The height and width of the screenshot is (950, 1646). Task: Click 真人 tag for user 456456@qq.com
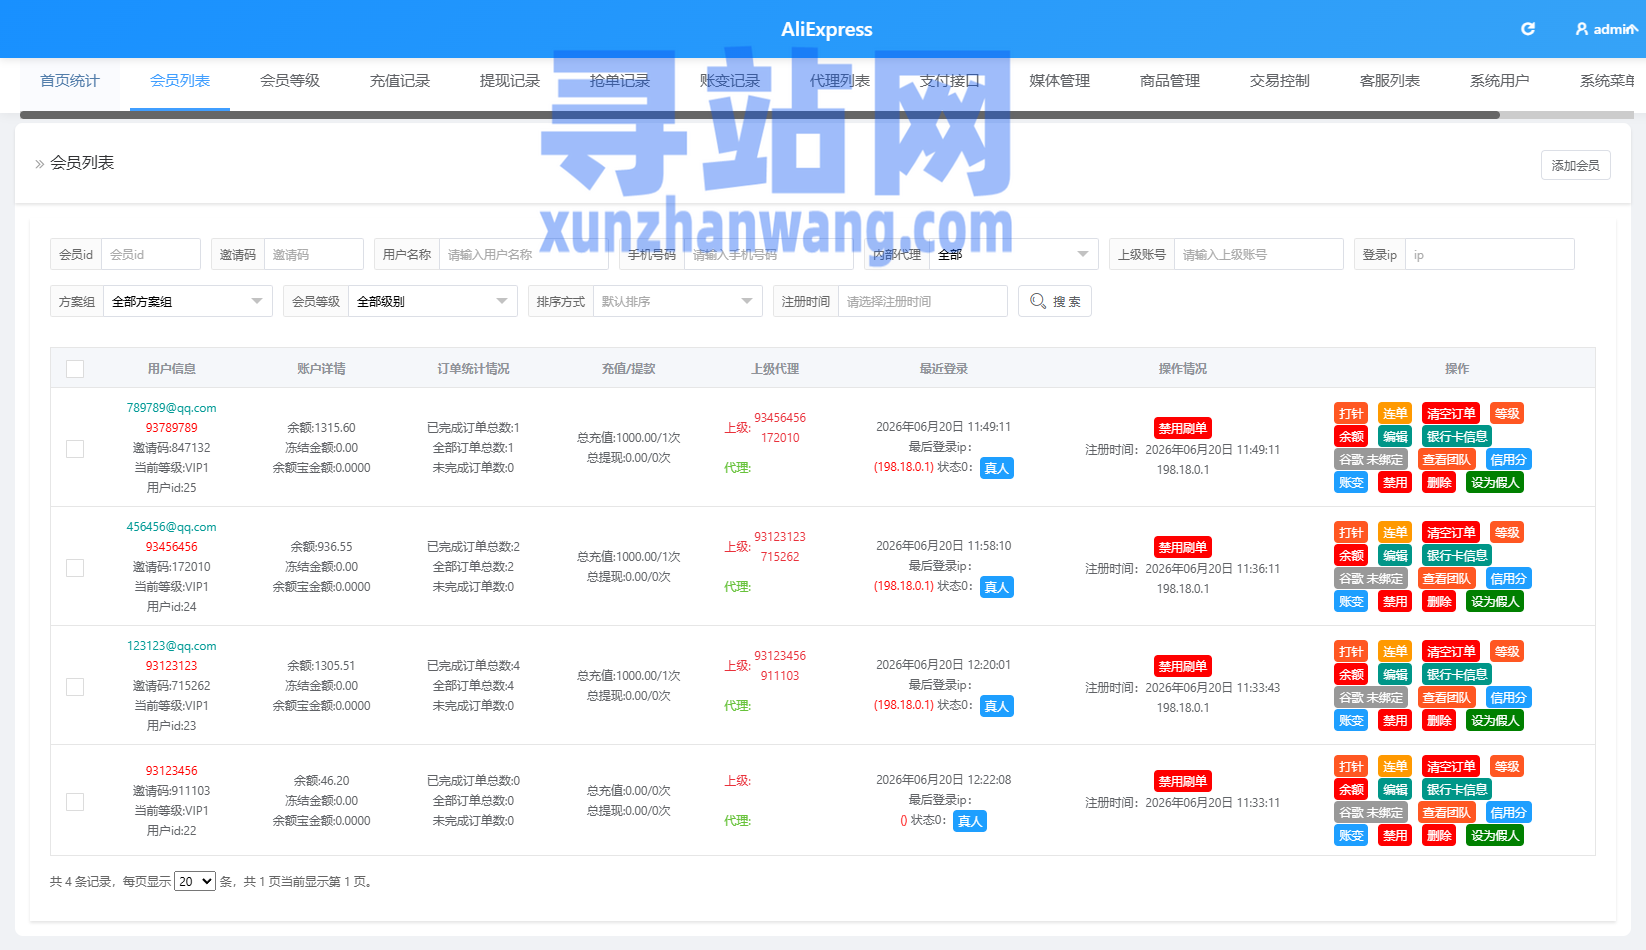(997, 587)
